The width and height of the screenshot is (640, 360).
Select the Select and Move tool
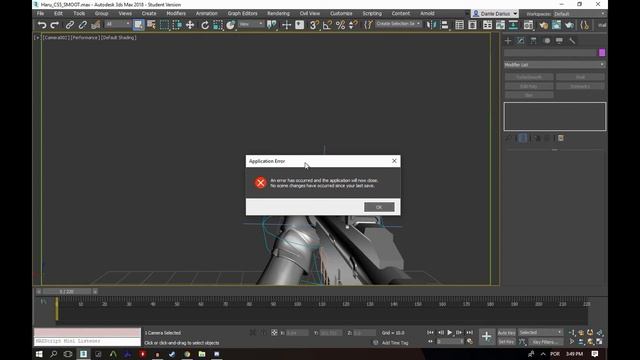190,25
